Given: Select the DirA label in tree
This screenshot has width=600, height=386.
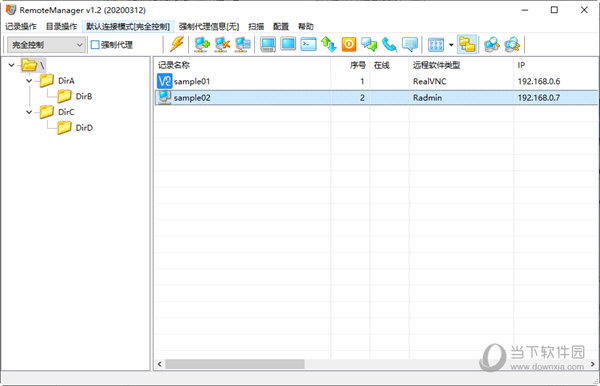Looking at the screenshot, I should pos(66,81).
